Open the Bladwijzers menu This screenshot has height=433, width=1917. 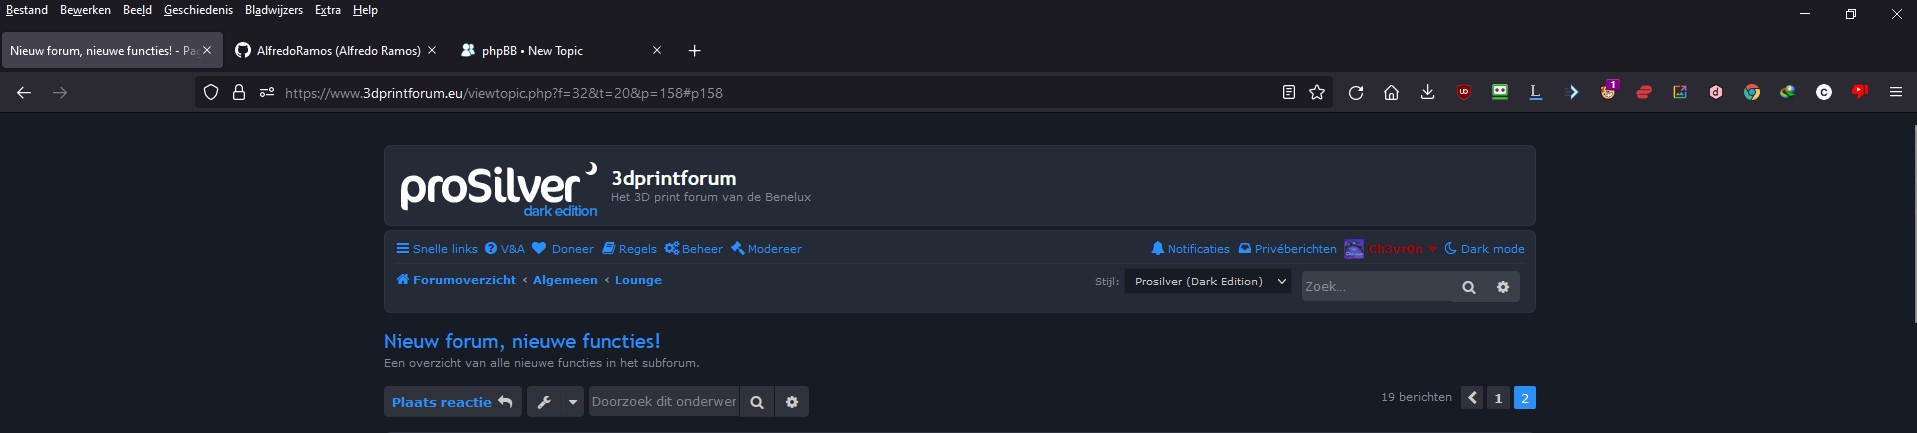point(273,10)
